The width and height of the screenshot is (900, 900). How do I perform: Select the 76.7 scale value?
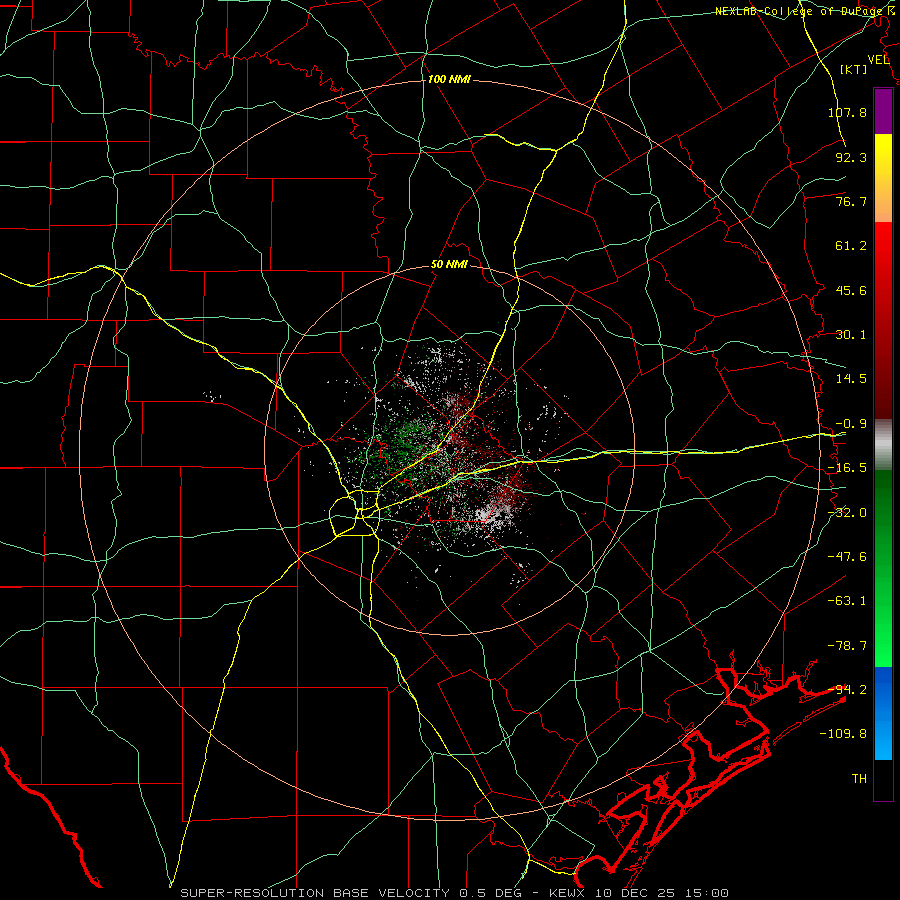(851, 201)
